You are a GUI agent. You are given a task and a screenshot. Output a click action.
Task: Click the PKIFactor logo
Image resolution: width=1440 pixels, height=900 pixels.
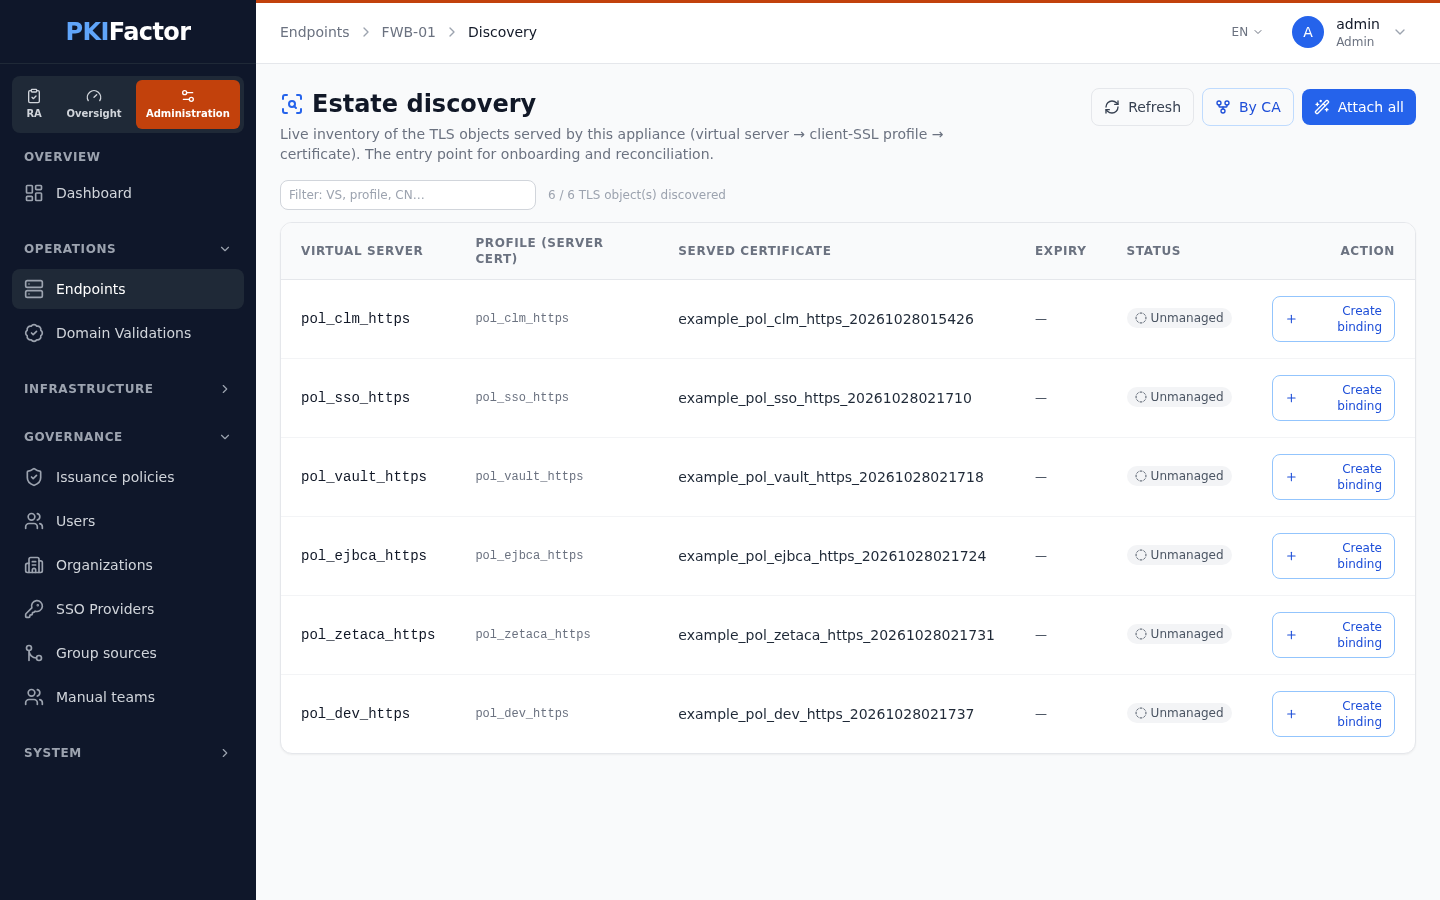point(128,31)
